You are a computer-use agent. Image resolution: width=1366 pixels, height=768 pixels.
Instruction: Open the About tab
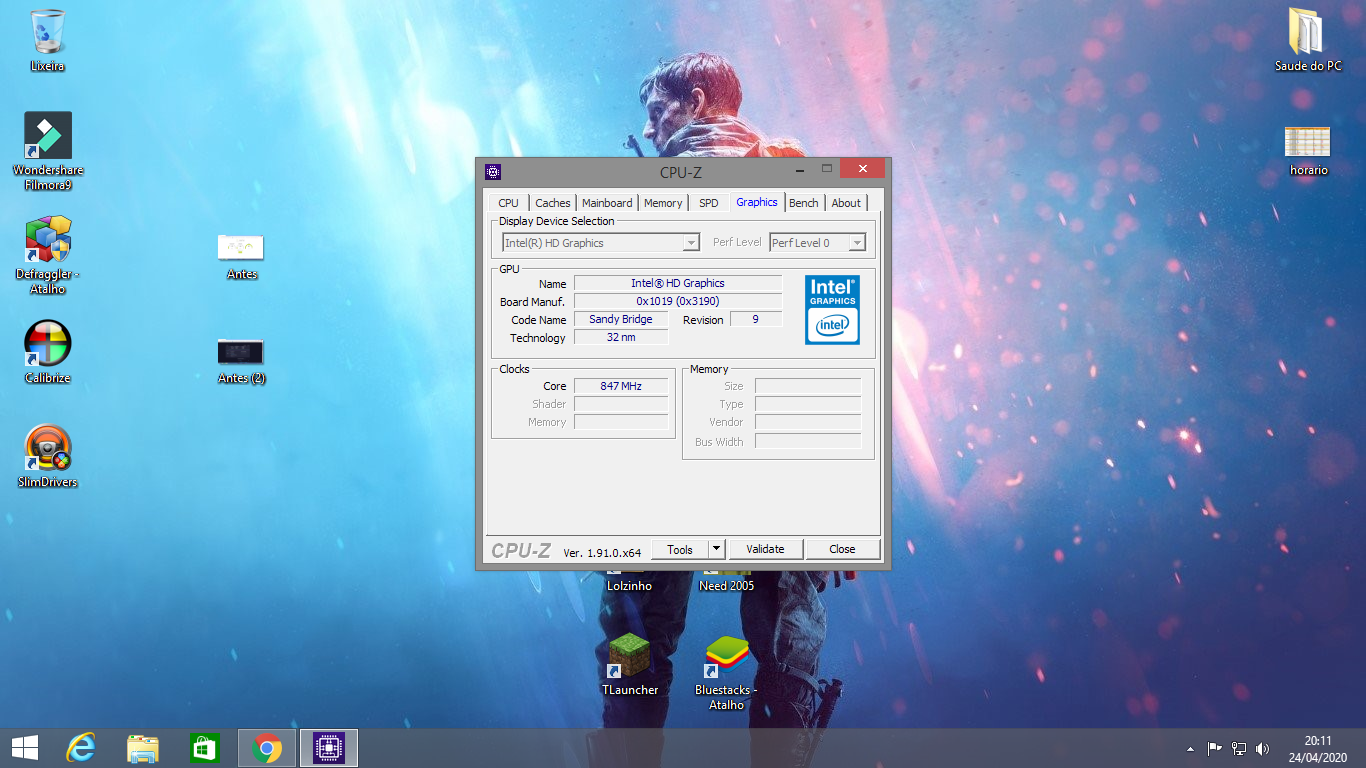coord(846,203)
